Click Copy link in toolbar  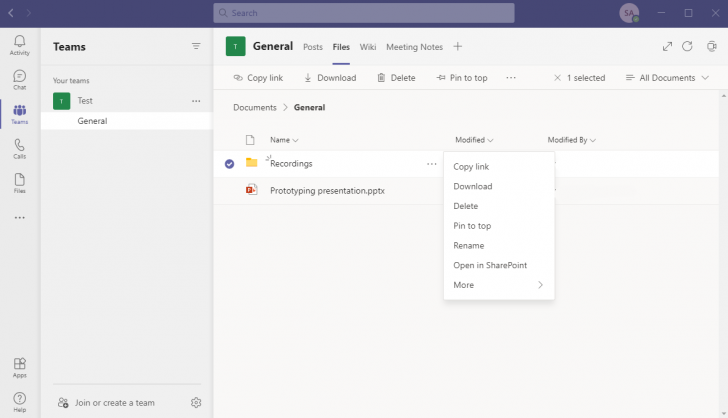click(258, 78)
